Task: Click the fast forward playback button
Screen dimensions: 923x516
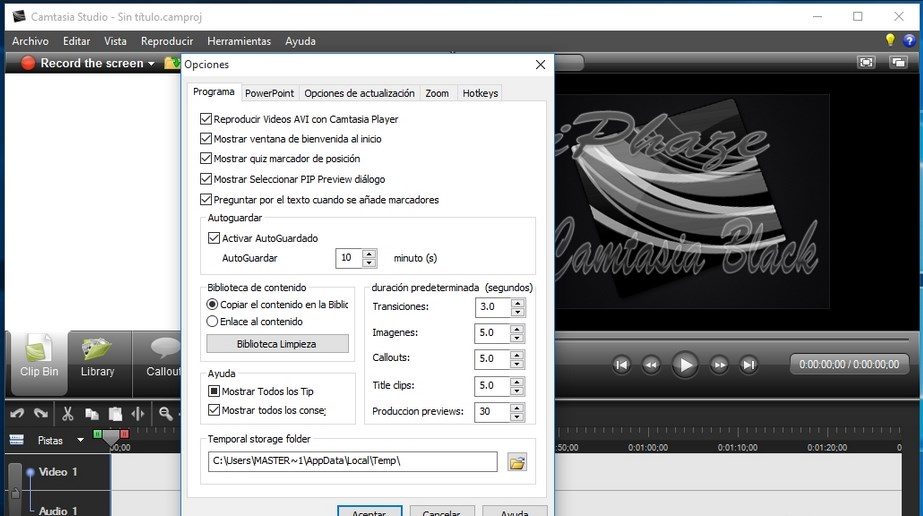Action: click(x=719, y=365)
